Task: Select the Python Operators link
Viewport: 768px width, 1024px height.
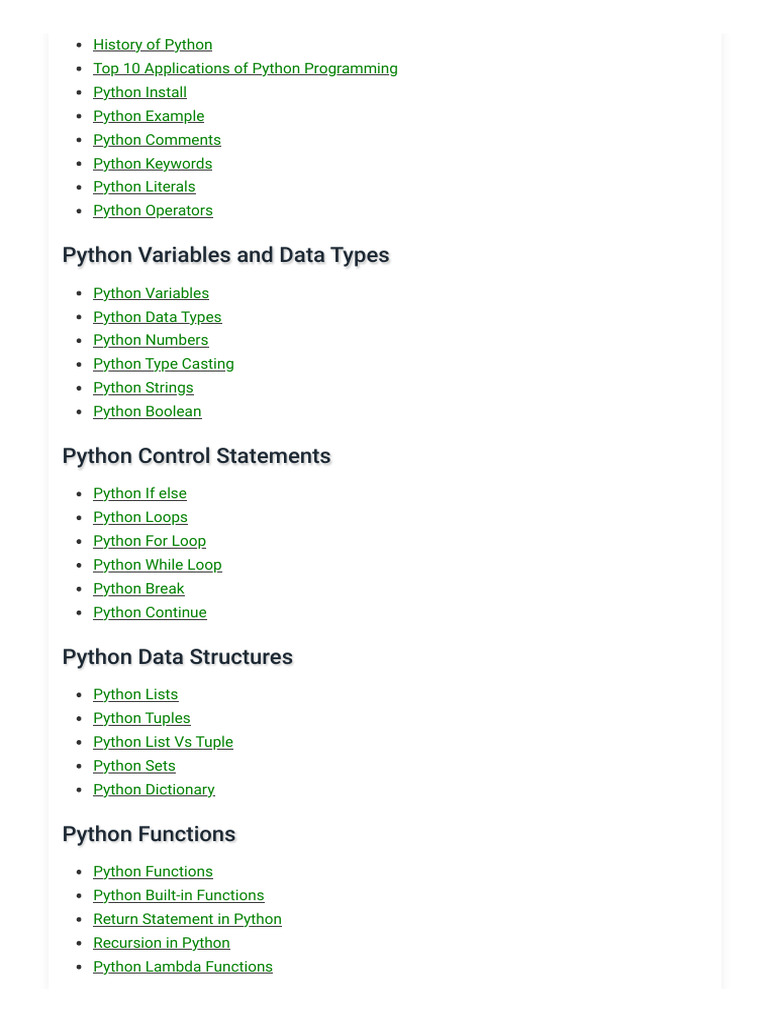Action: click(153, 211)
